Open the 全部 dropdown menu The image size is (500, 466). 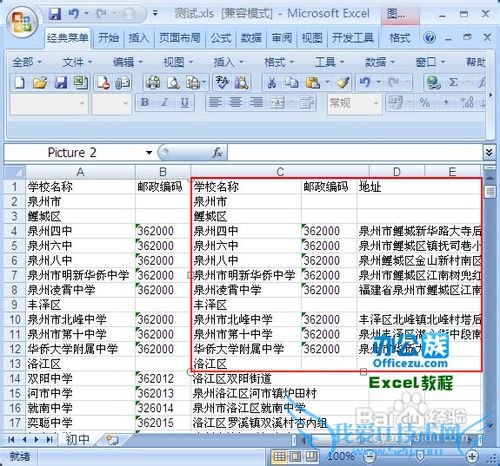[x=27, y=62]
